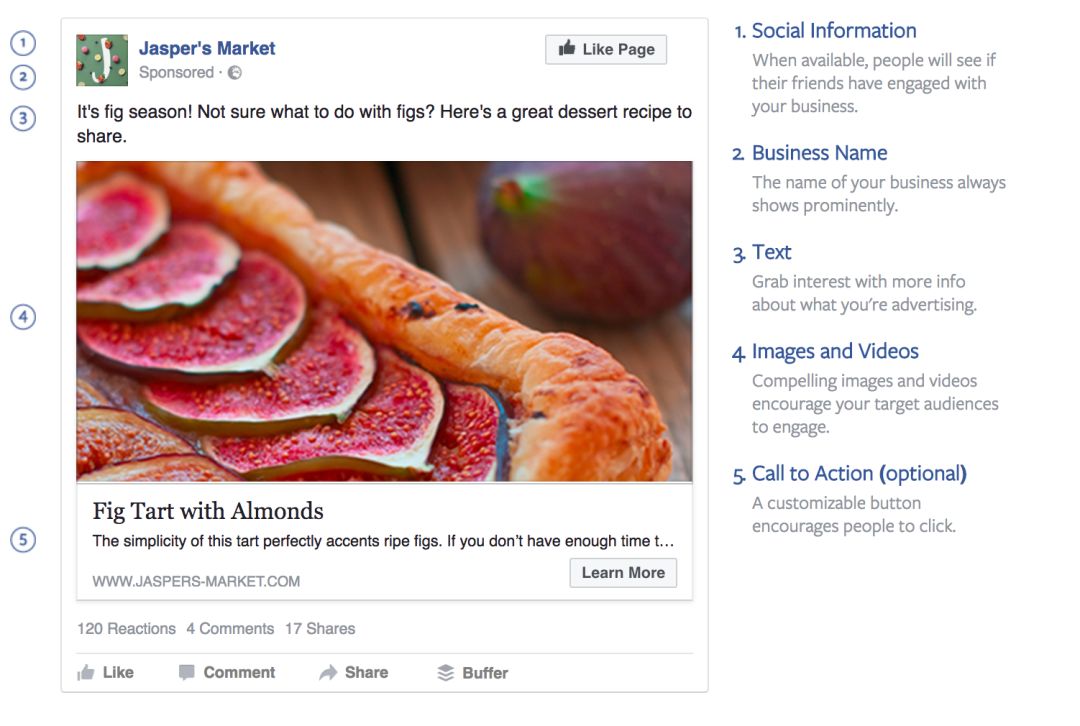
Task: Click the globe audience icon beside Sponsored
Action: coord(235,72)
